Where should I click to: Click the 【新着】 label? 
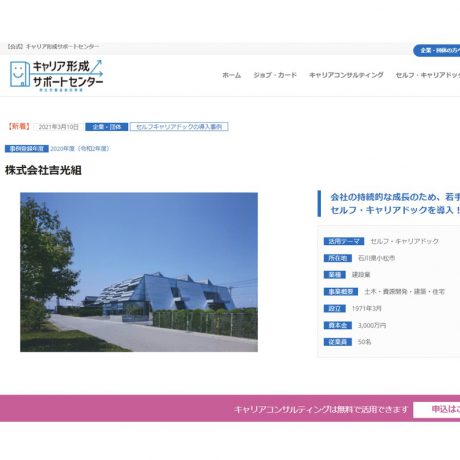19,127
